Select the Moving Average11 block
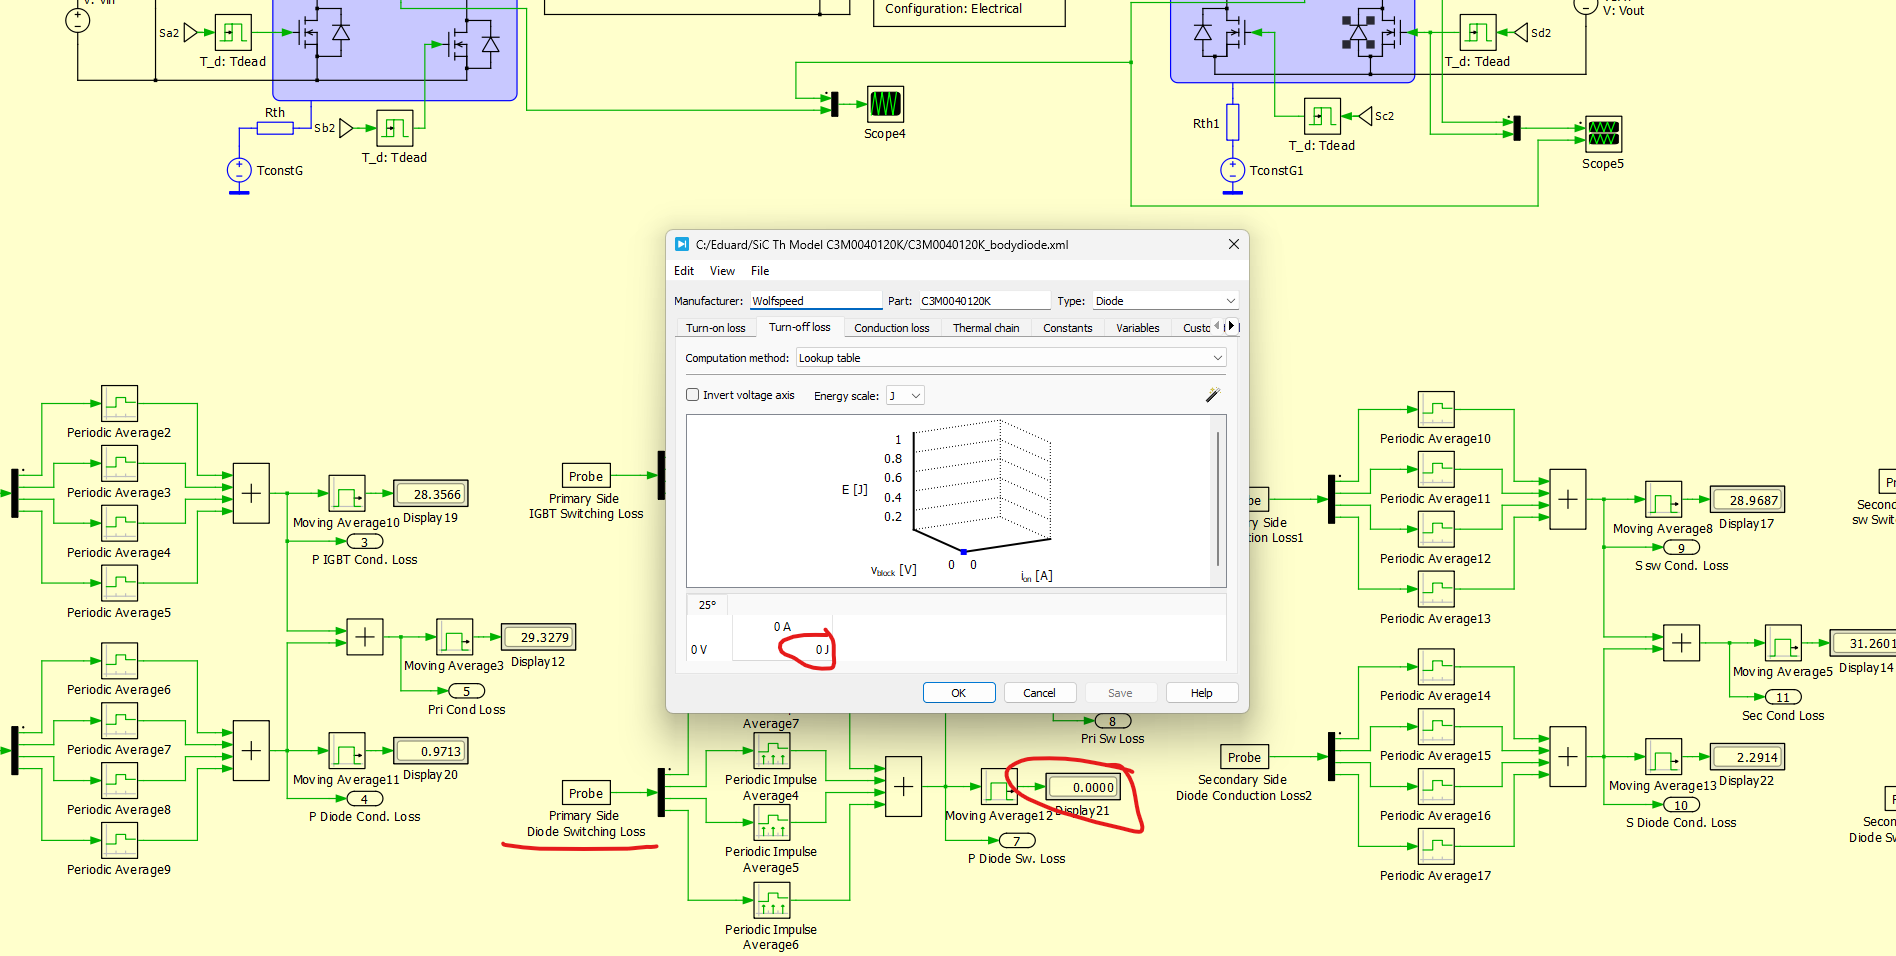 [347, 751]
